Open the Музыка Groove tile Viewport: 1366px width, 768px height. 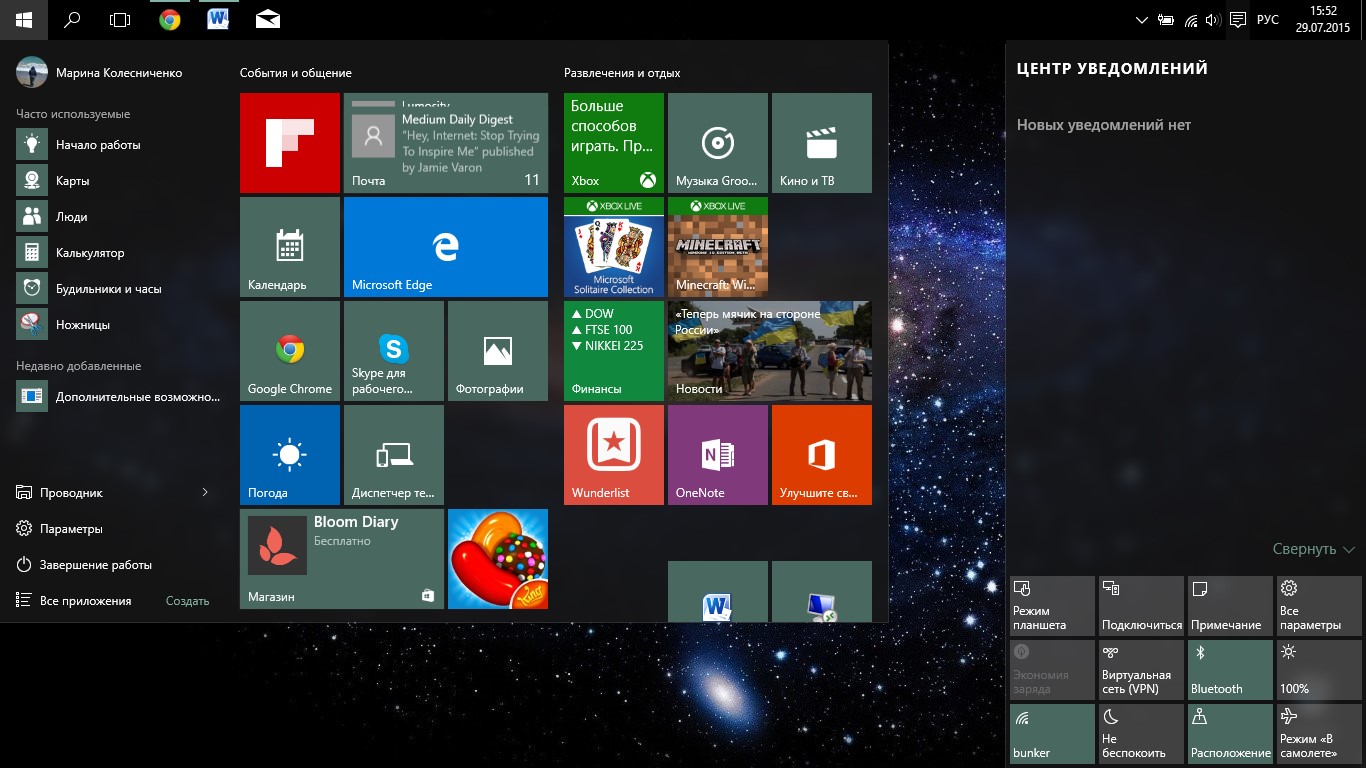coord(718,143)
